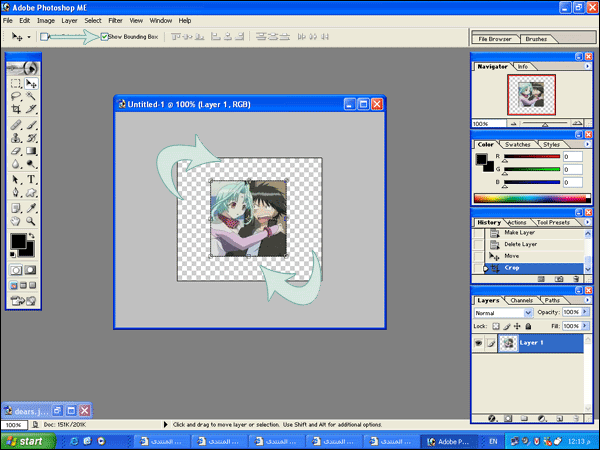Click the red R color slider

coord(532,157)
